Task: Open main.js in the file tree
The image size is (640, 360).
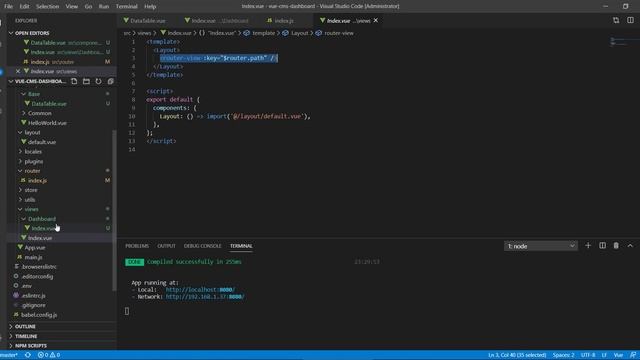Action: (x=33, y=257)
